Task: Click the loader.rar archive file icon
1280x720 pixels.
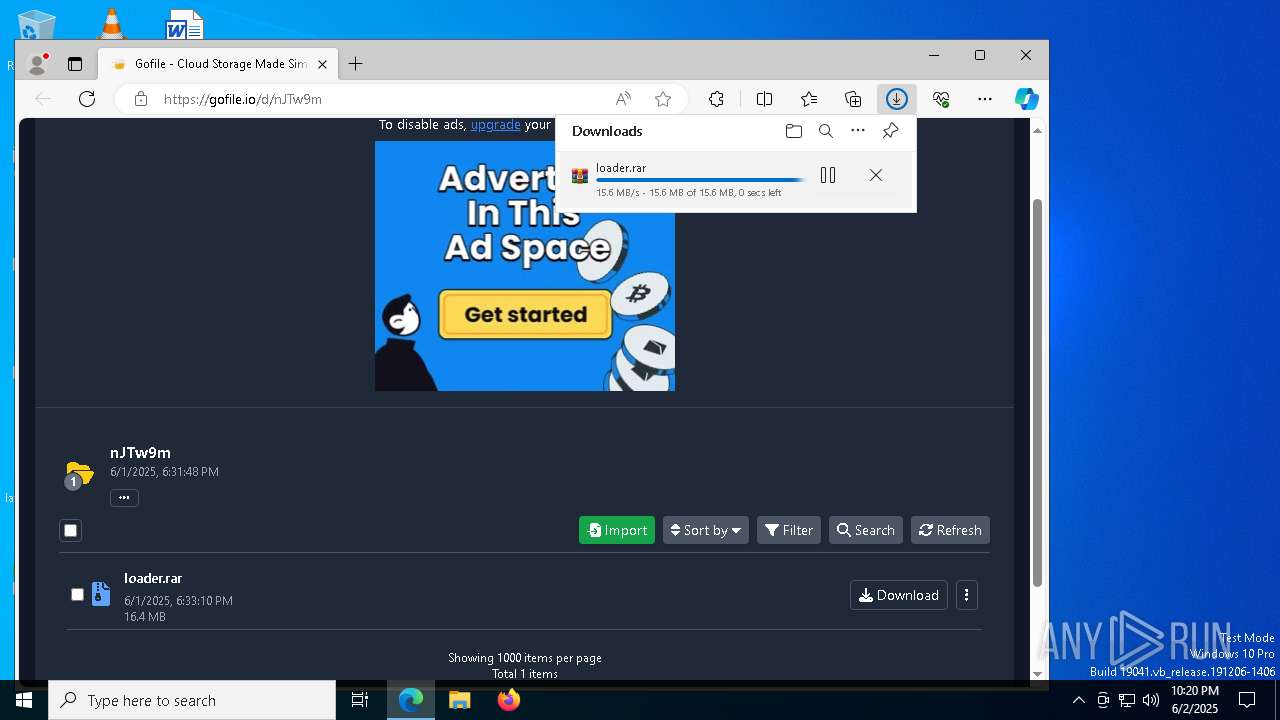Action: (100, 594)
